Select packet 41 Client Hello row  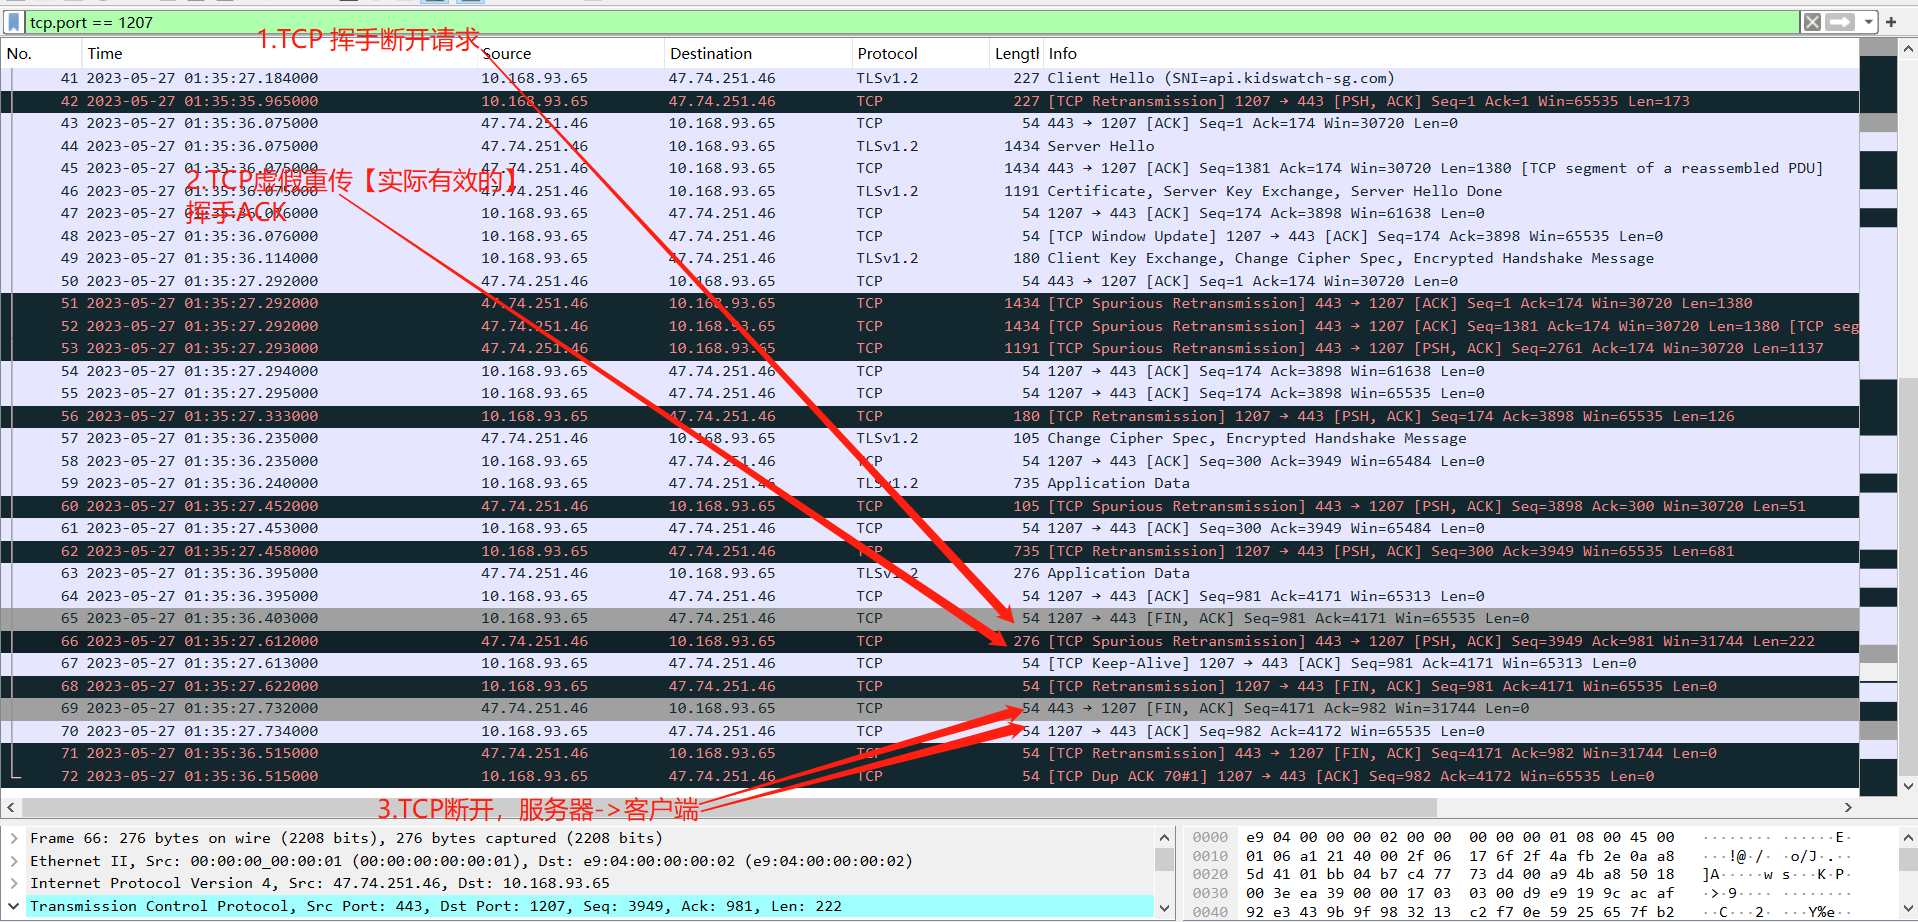[x=930, y=78]
